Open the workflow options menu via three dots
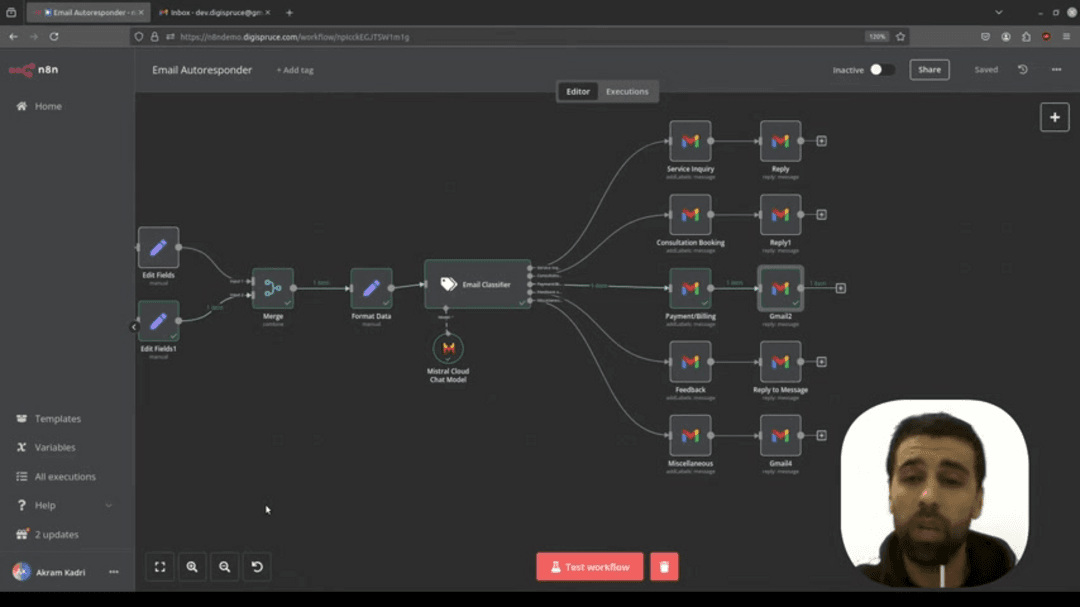Image resolution: width=1080 pixels, height=607 pixels. 1055,69
